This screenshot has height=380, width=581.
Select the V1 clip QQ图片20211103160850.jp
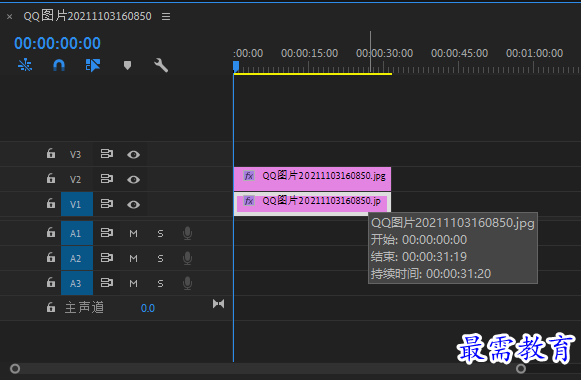312,204
